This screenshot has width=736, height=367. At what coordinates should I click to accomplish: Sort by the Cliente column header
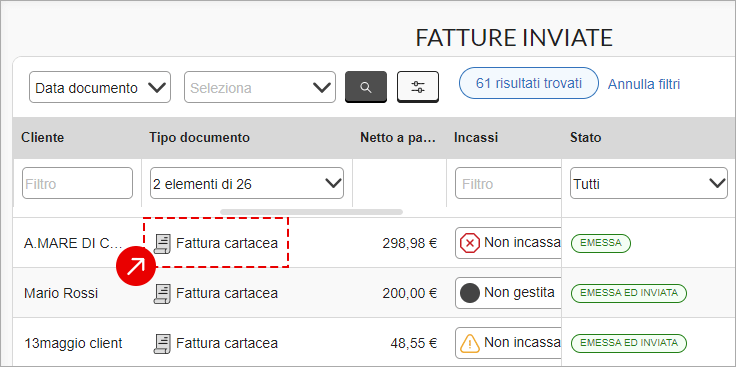point(43,138)
